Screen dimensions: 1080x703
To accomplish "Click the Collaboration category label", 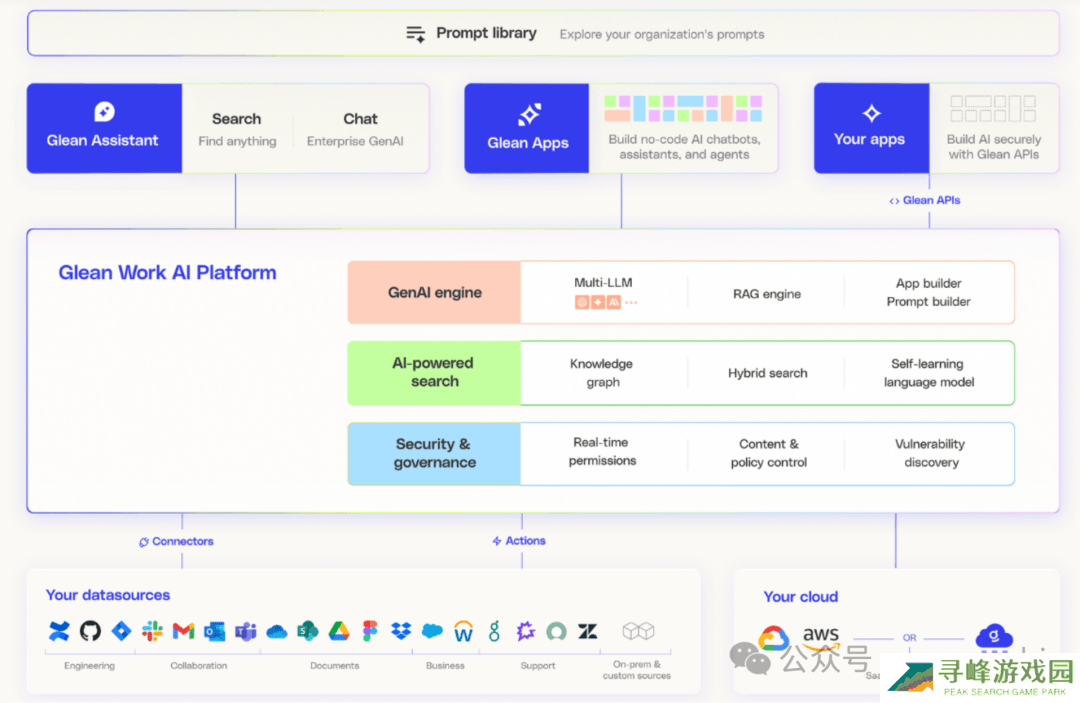I will [198, 666].
